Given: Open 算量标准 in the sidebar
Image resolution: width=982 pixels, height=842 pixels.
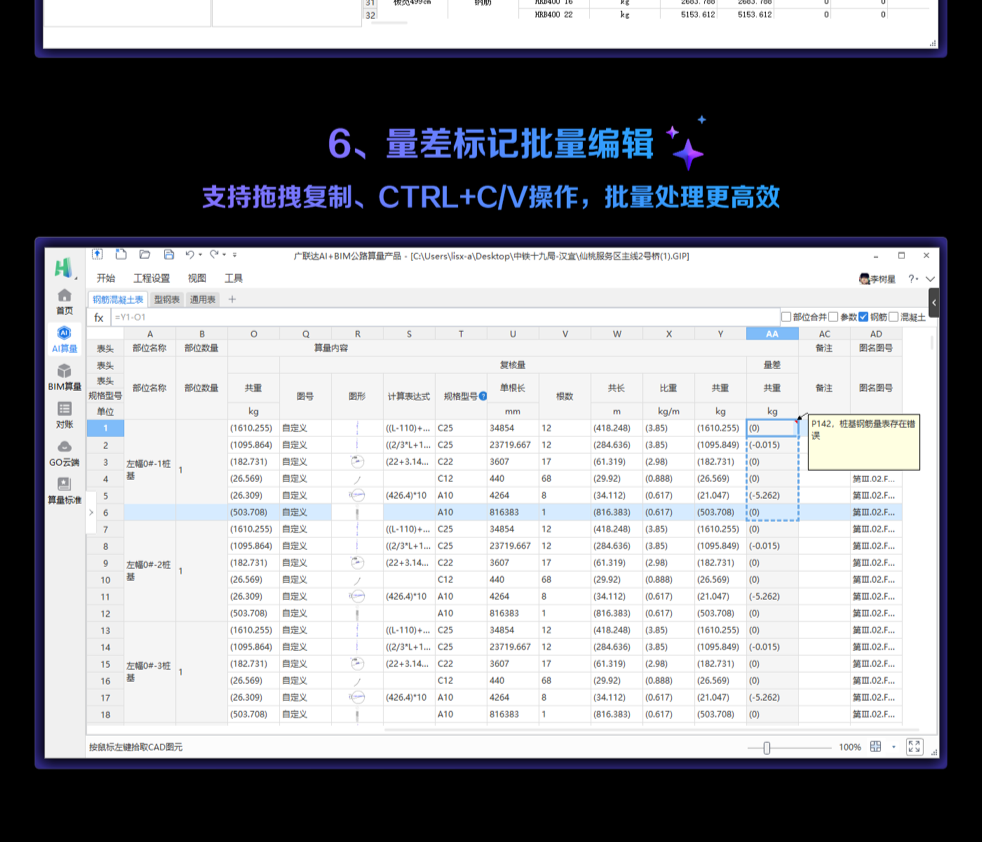Looking at the screenshot, I should click(65, 491).
